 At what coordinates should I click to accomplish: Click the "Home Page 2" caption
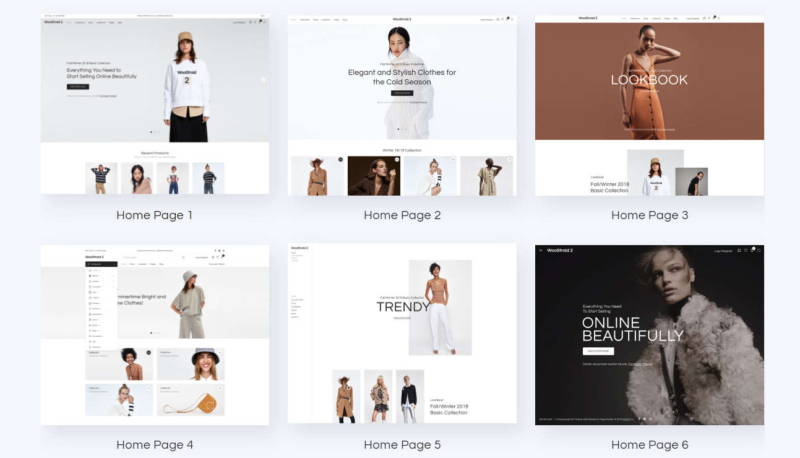pos(402,215)
